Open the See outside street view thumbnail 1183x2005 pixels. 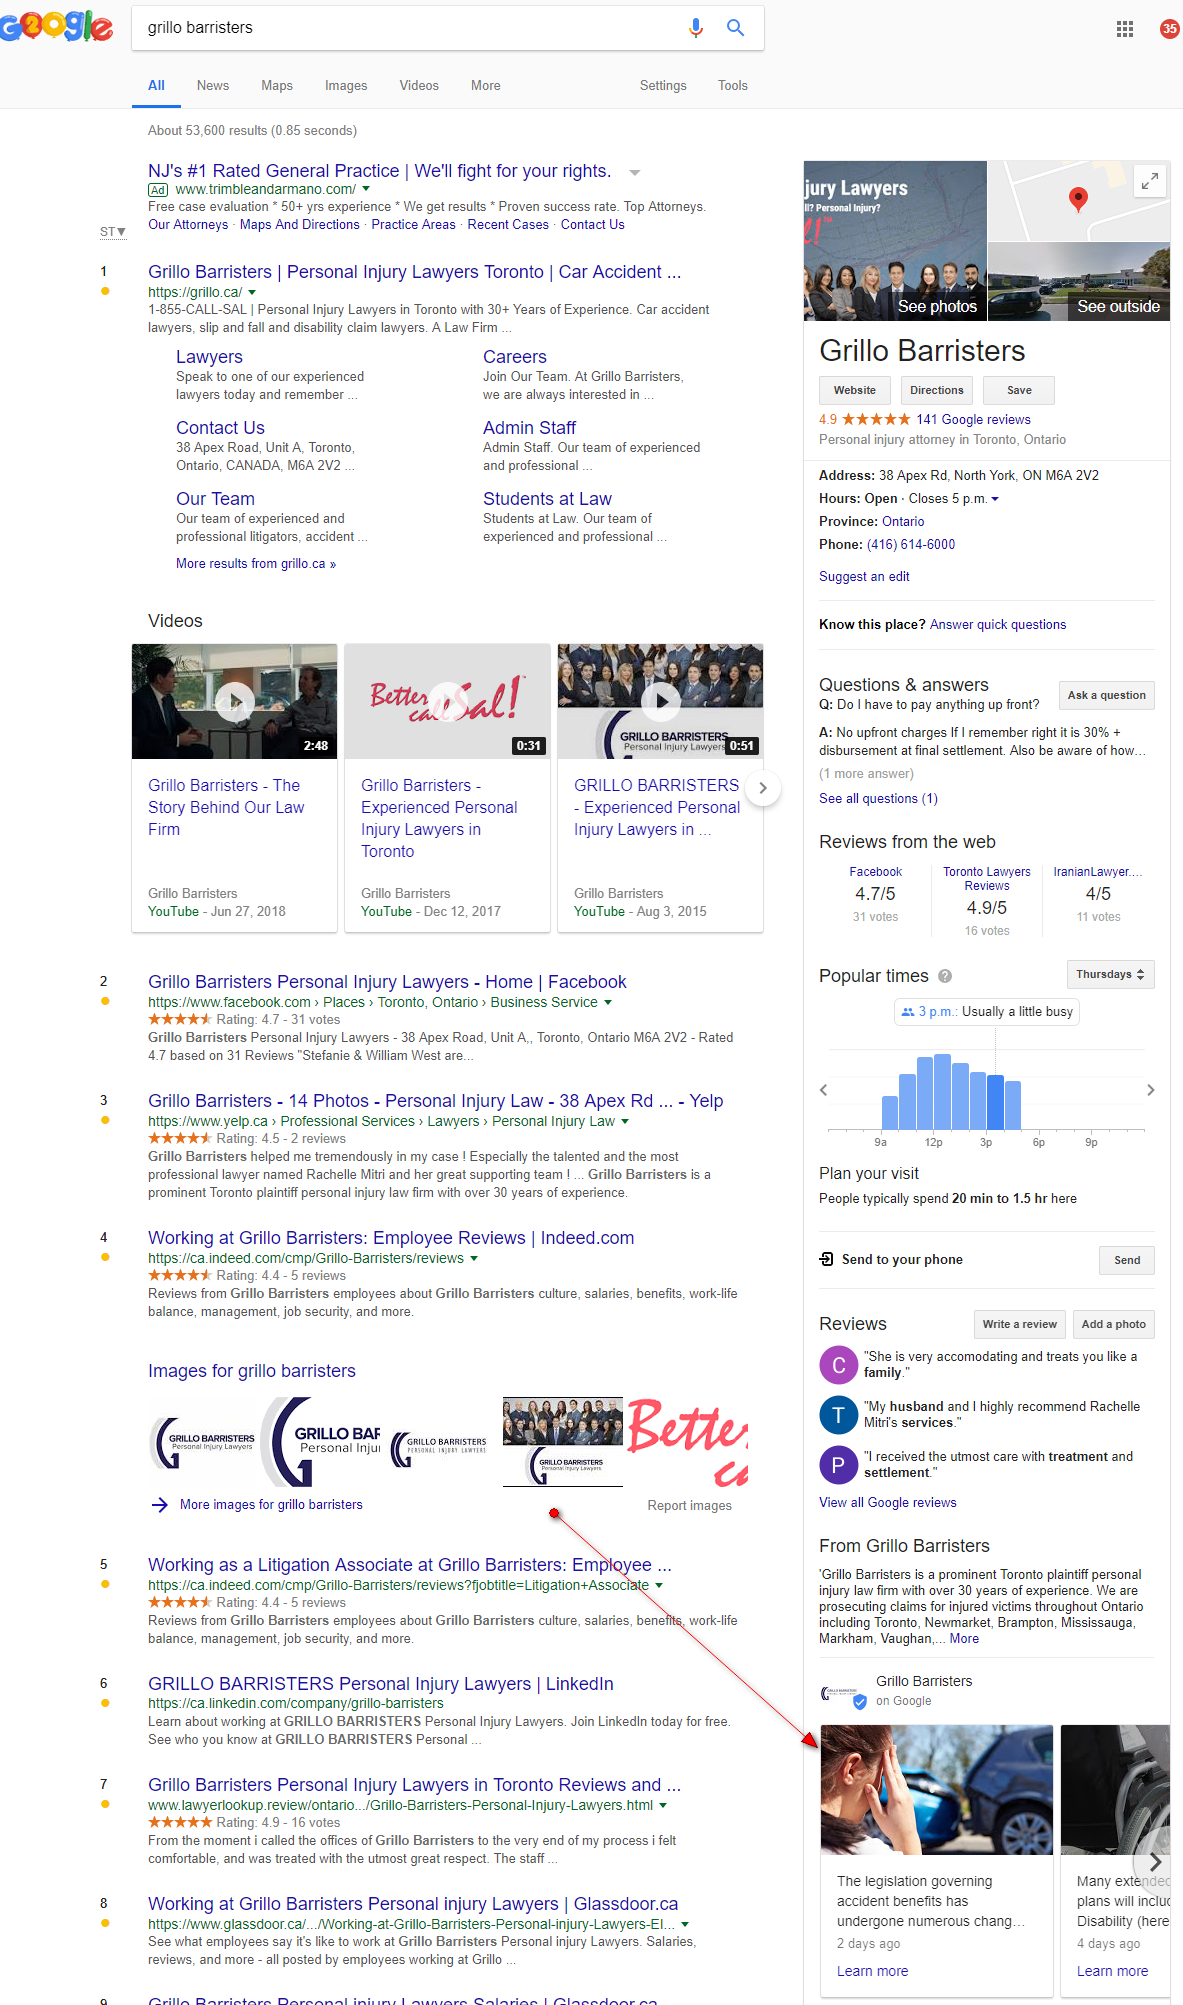point(1079,281)
